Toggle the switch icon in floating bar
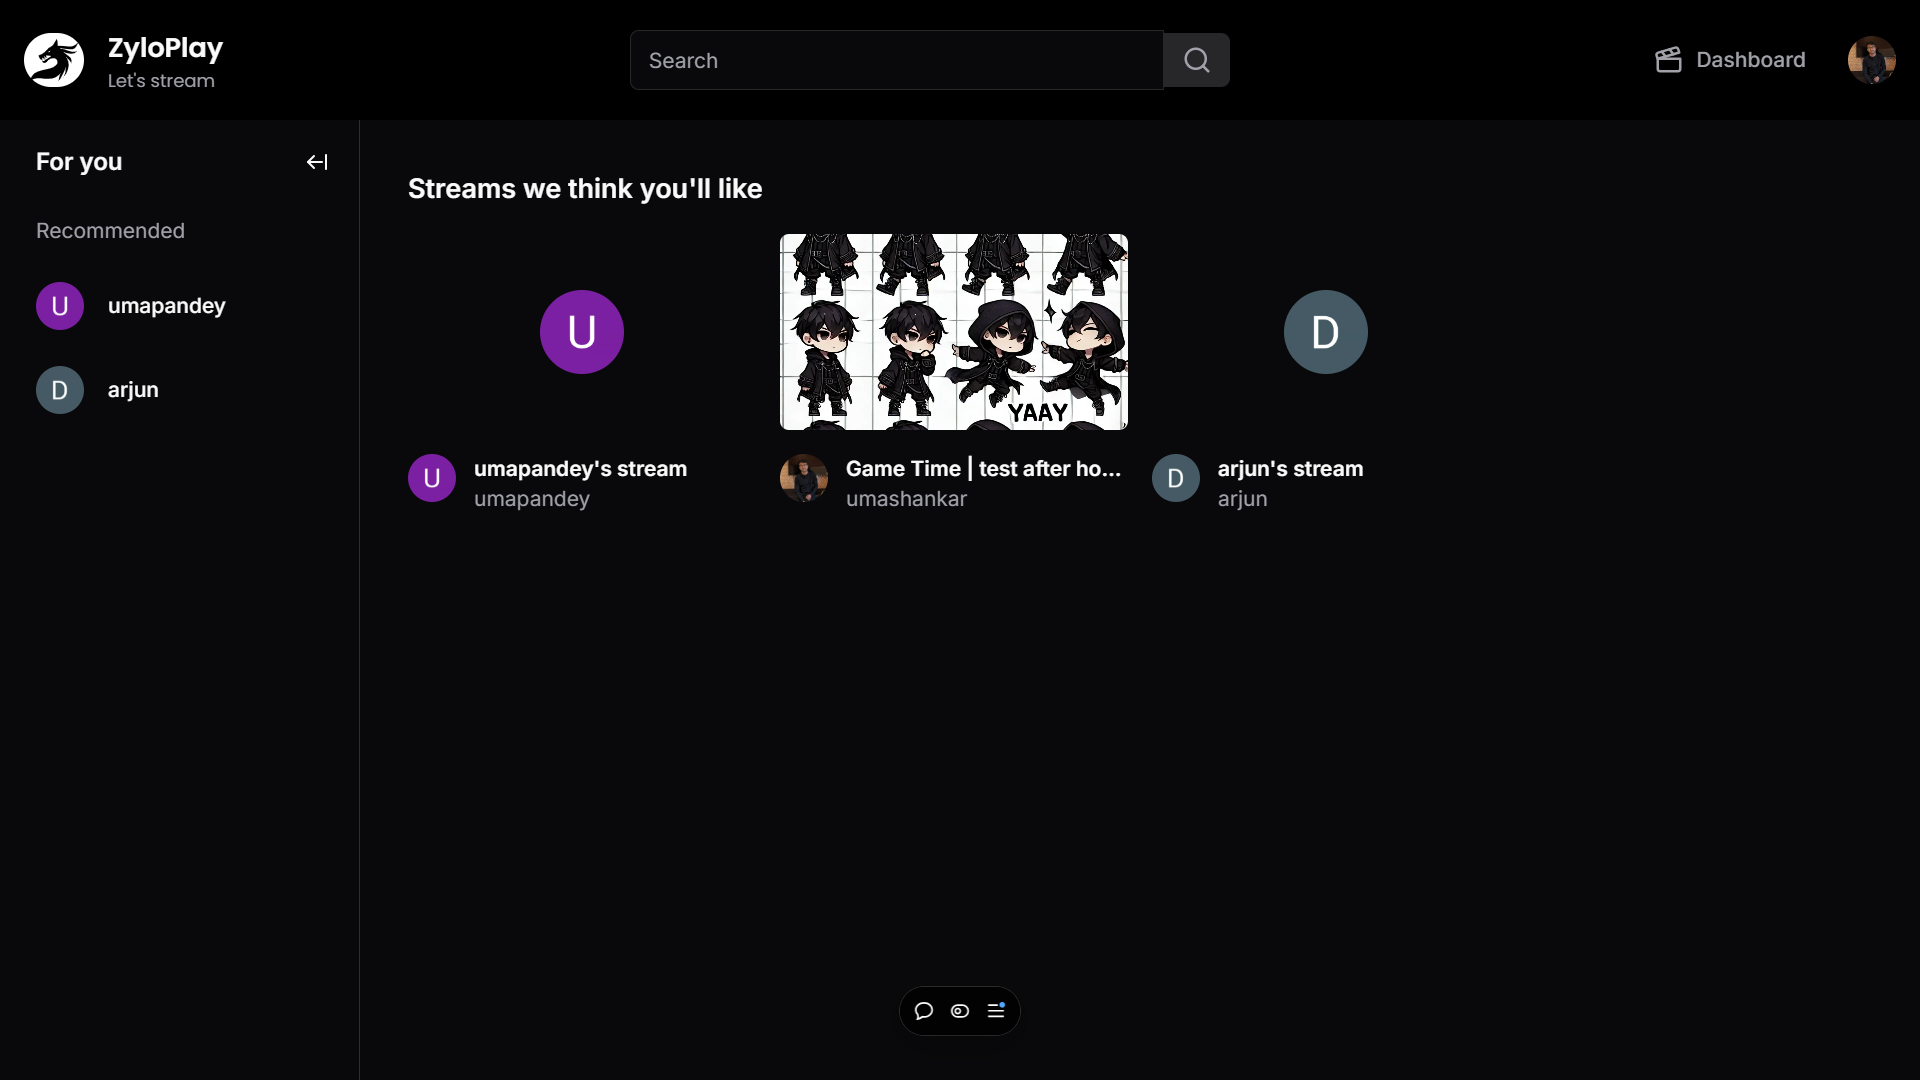This screenshot has height=1080, width=1920. point(960,1011)
